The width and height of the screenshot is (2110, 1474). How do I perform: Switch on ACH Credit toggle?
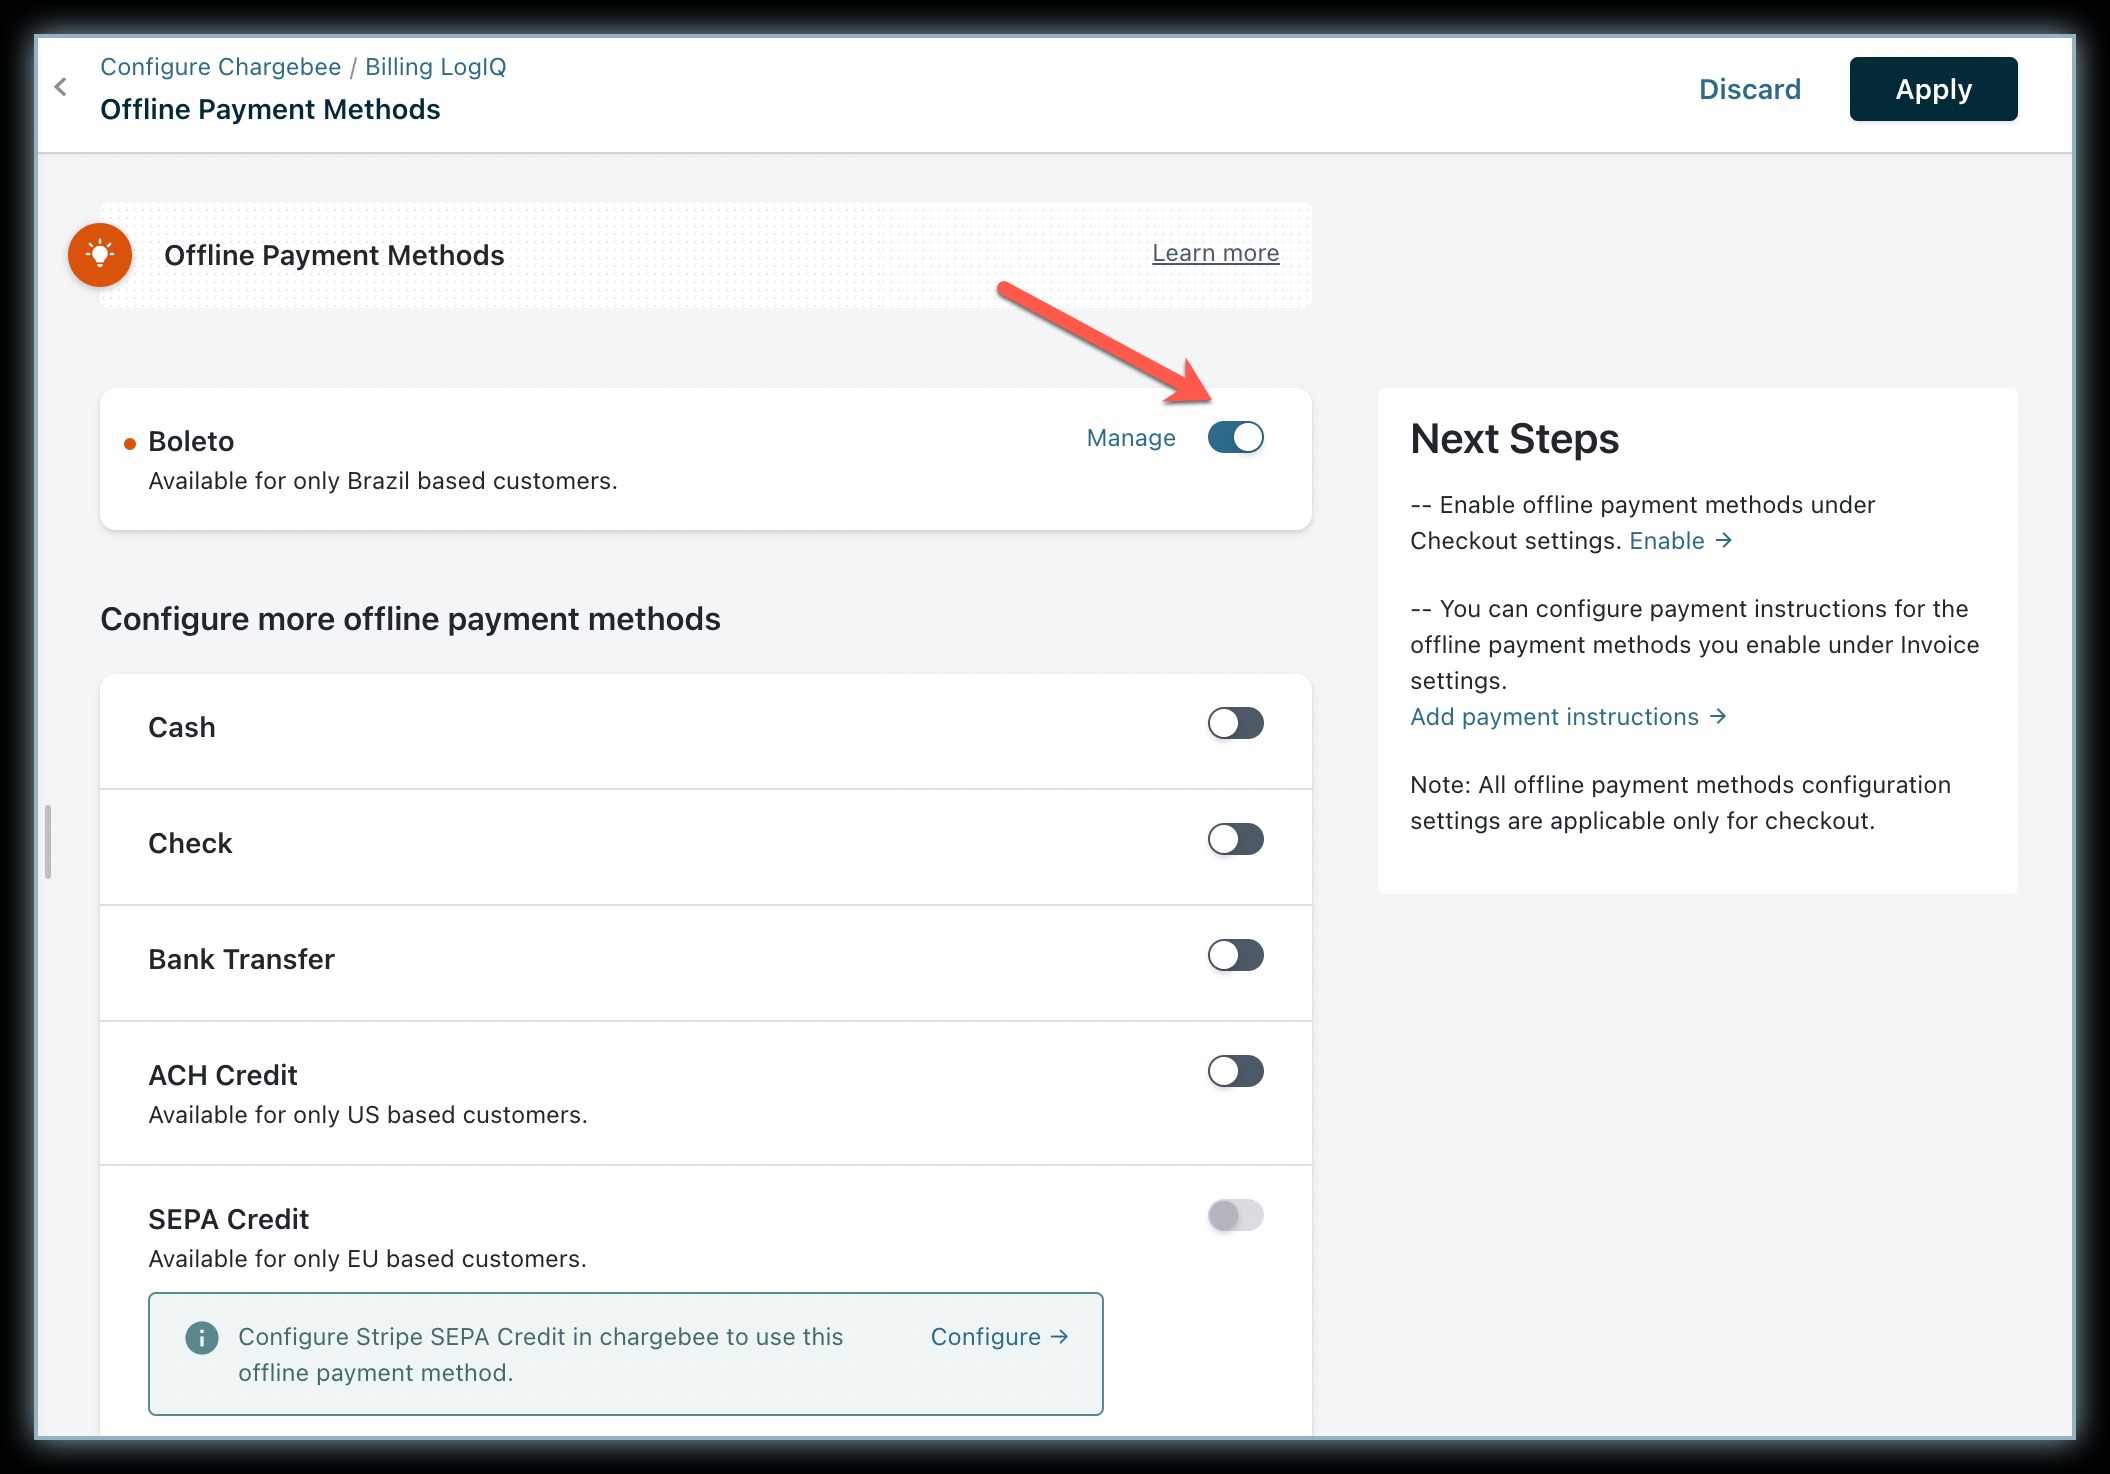(1235, 1071)
